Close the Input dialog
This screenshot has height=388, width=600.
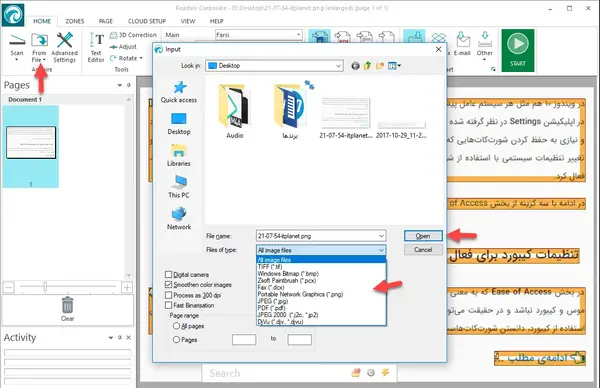(439, 49)
